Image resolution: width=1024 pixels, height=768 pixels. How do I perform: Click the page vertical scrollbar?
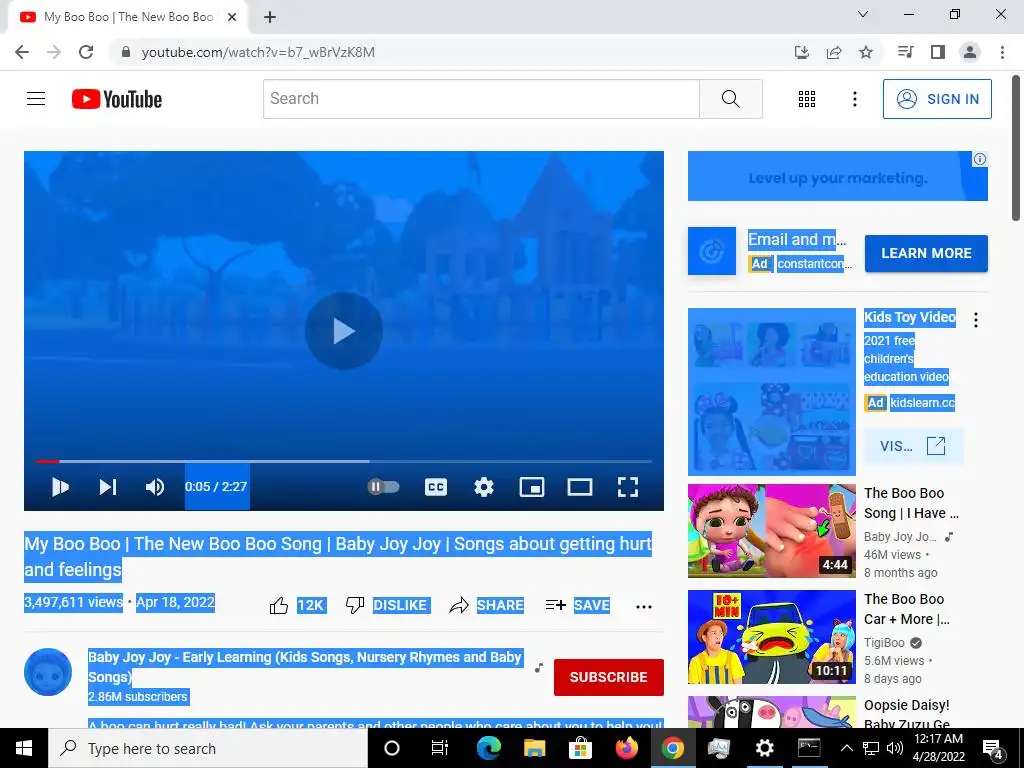coord(1016,149)
